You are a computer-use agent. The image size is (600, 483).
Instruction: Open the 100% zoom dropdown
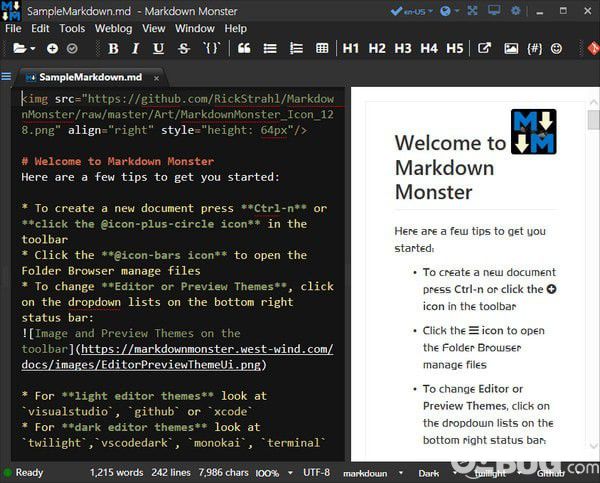point(274,473)
